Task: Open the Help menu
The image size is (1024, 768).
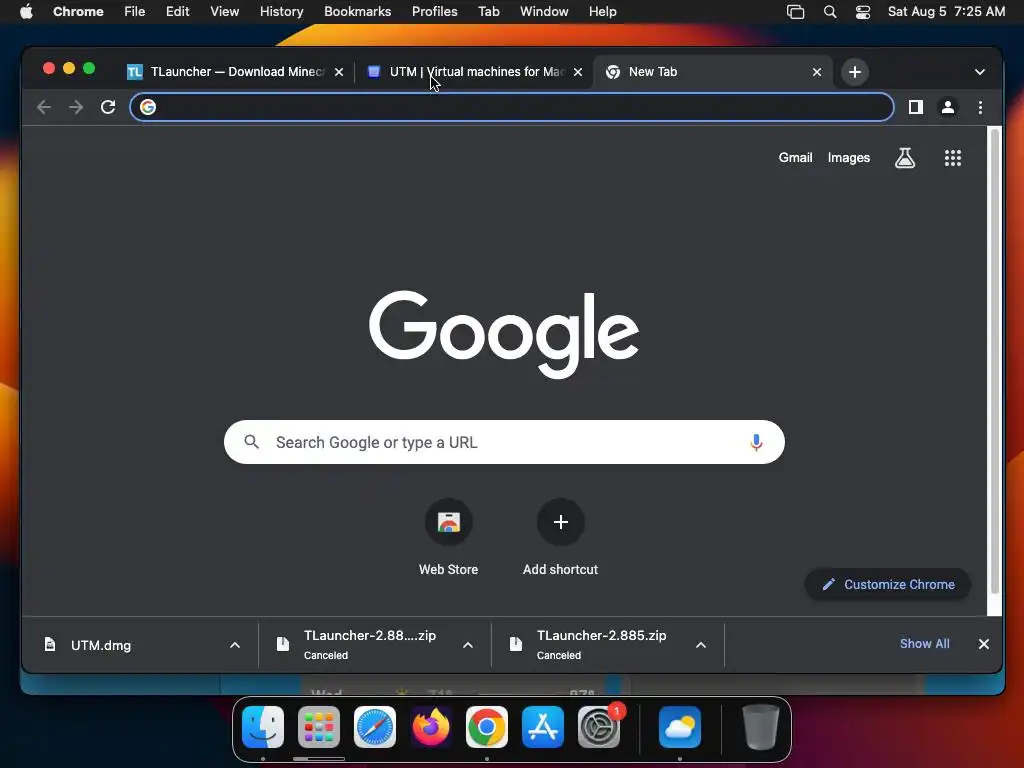Action: click(602, 12)
